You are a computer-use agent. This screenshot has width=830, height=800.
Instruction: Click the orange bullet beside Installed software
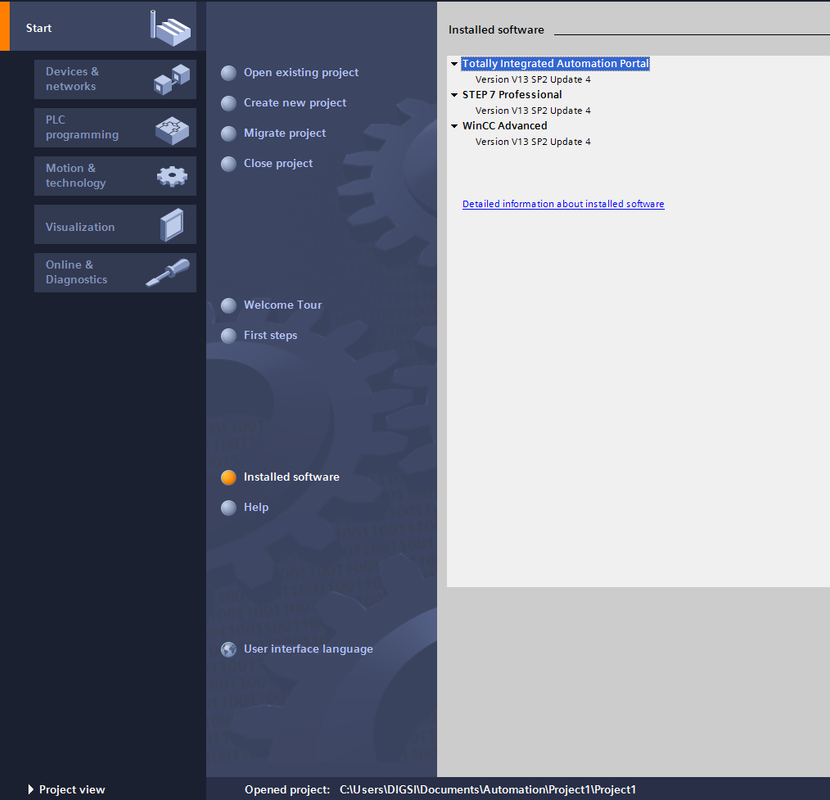229,478
